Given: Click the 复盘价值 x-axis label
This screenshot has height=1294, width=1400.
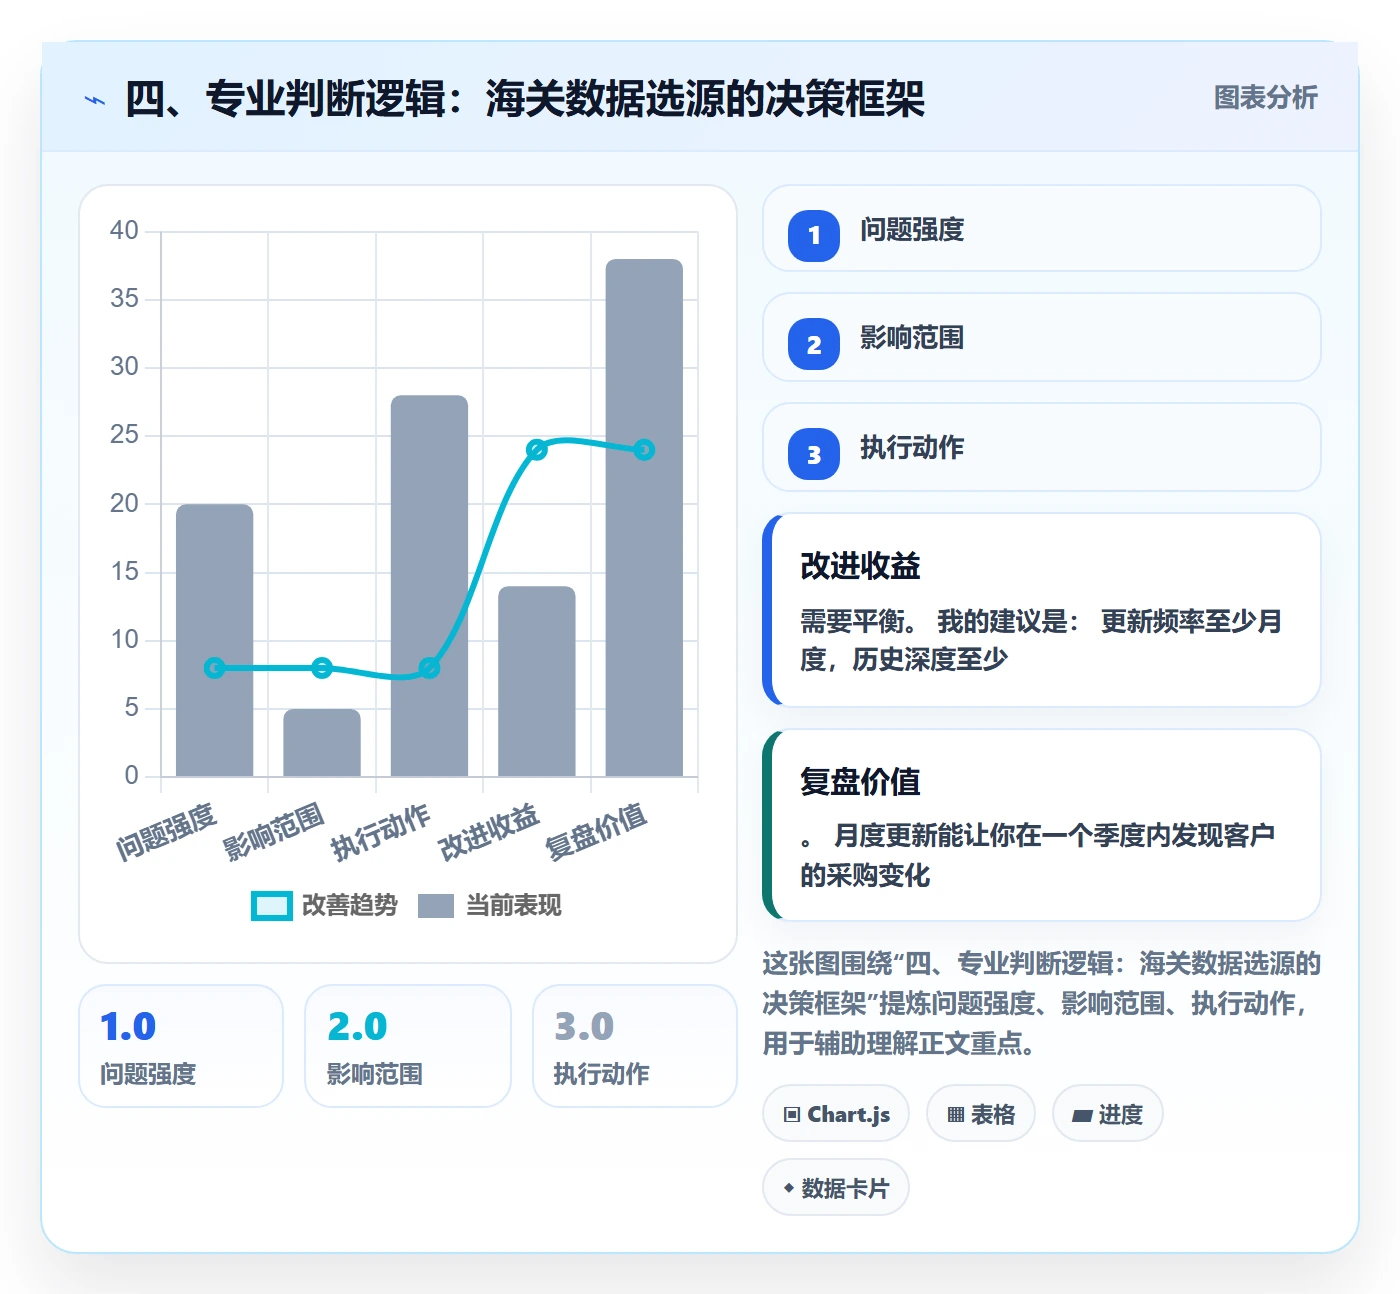Looking at the screenshot, I should click(x=596, y=832).
